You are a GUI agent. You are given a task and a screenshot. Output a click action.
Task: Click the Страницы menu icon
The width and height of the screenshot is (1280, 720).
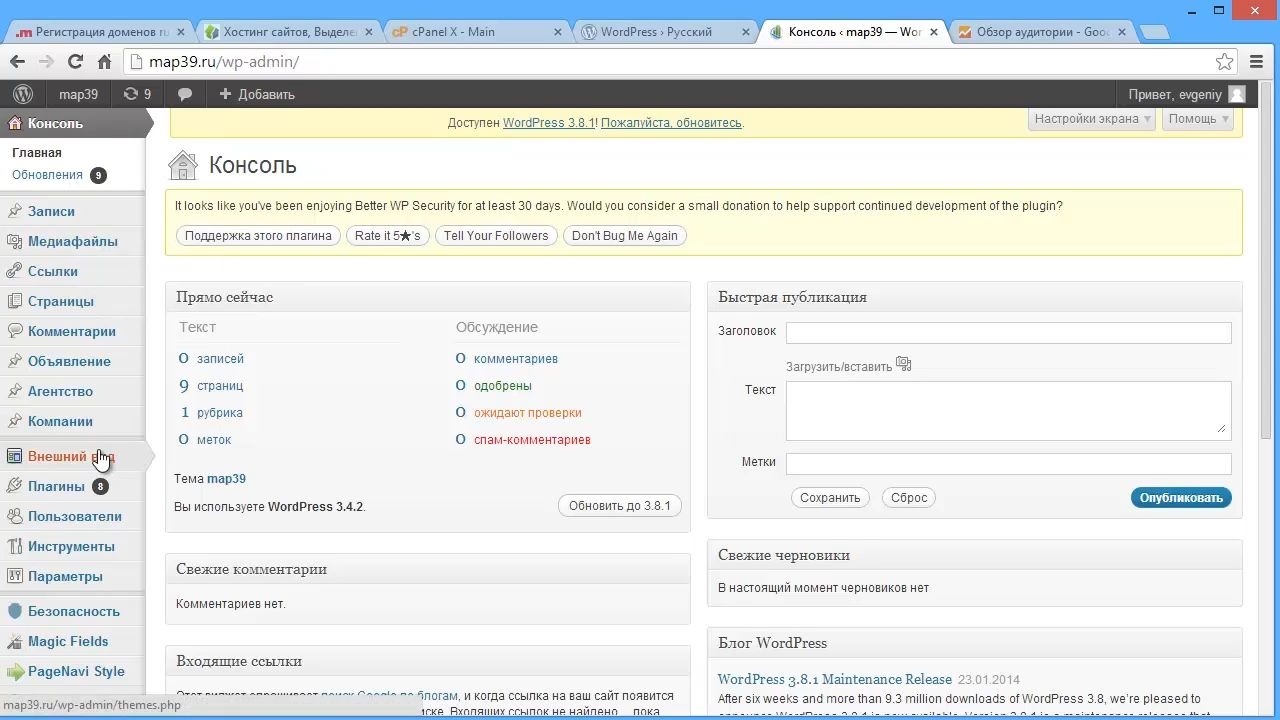(x=14, y=301)
